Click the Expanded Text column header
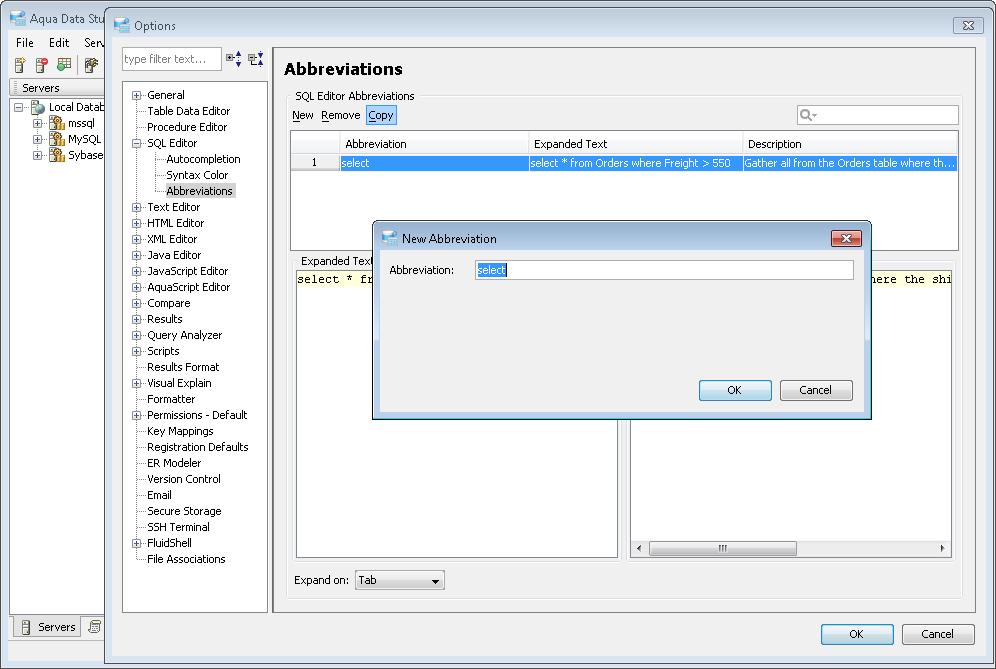The width and height of the screenshot is (996, 669). point(636,144)
